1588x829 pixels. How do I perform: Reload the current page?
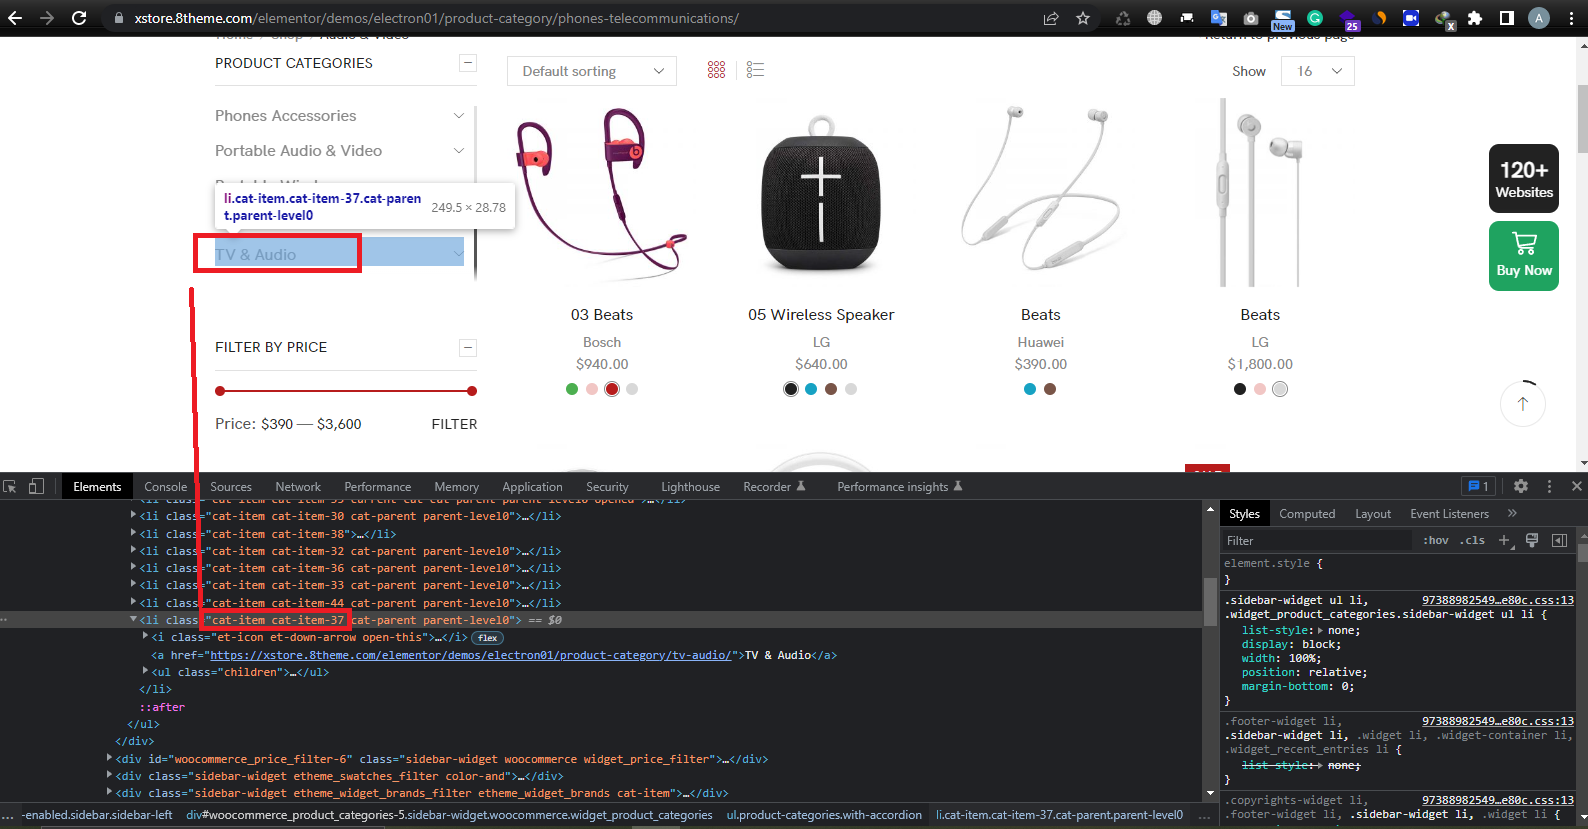click(79, 18)
